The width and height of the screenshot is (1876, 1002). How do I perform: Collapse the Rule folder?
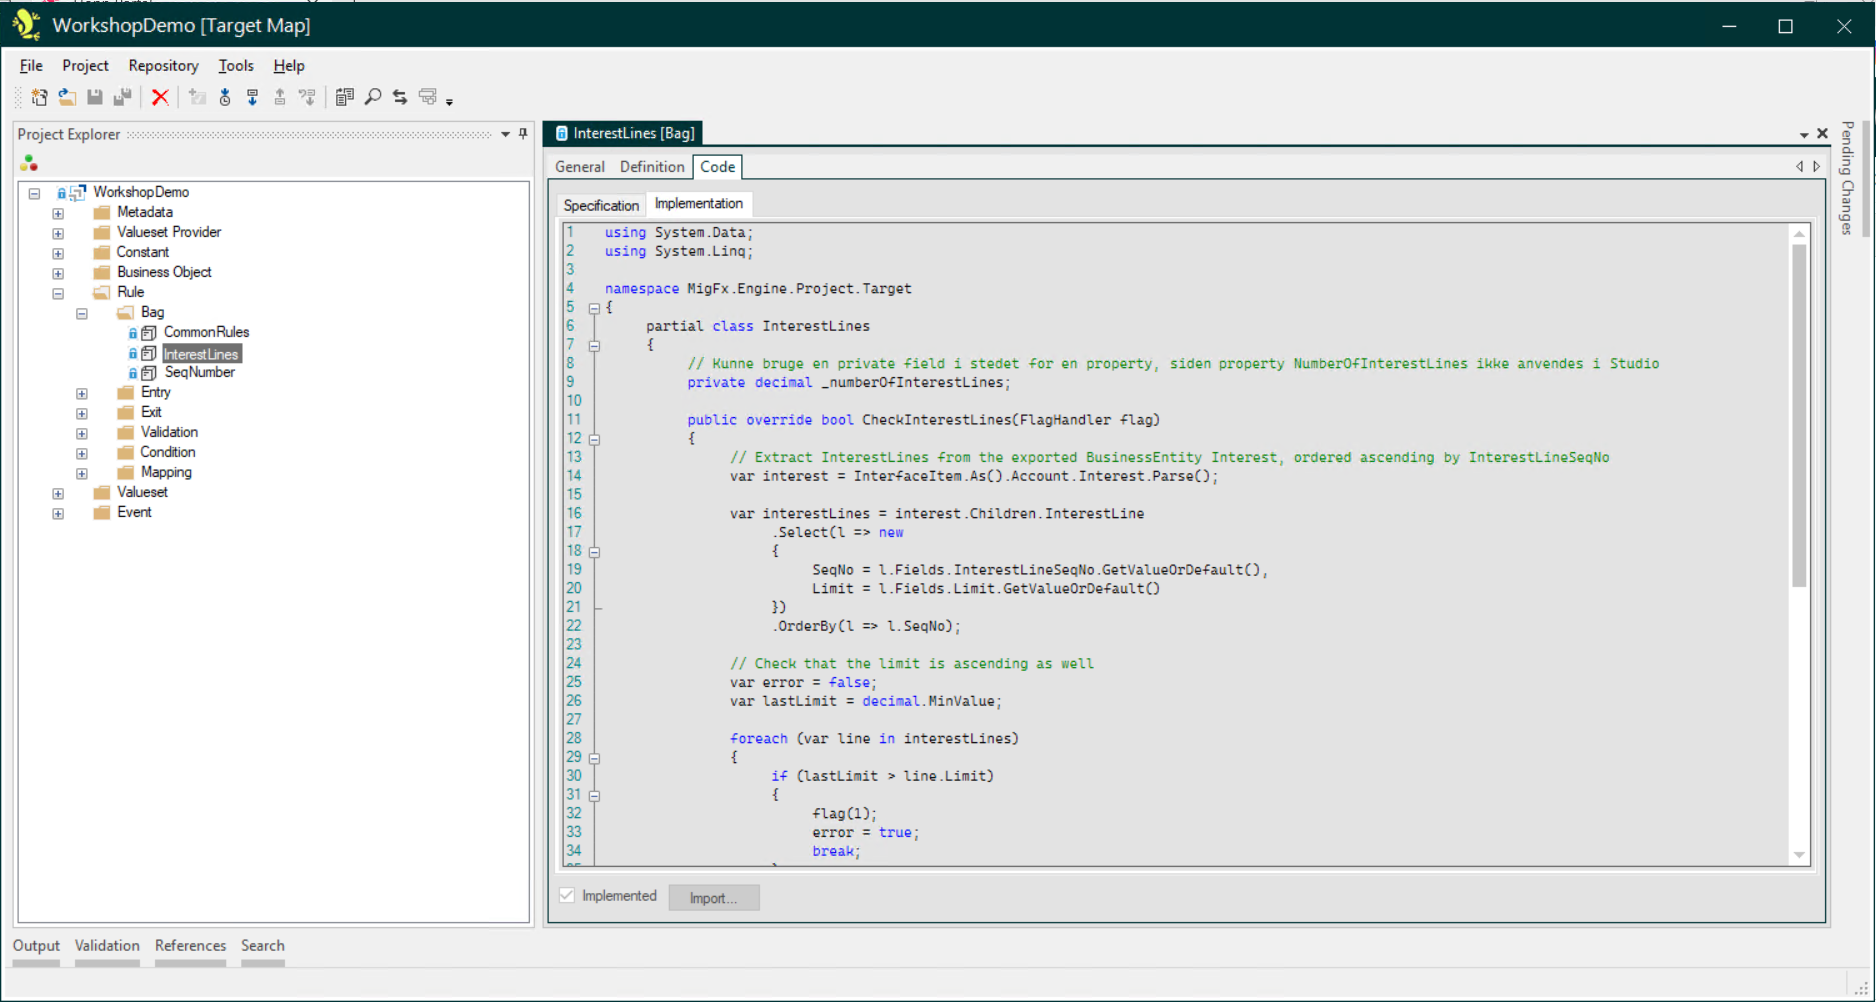tap(58, 293)
